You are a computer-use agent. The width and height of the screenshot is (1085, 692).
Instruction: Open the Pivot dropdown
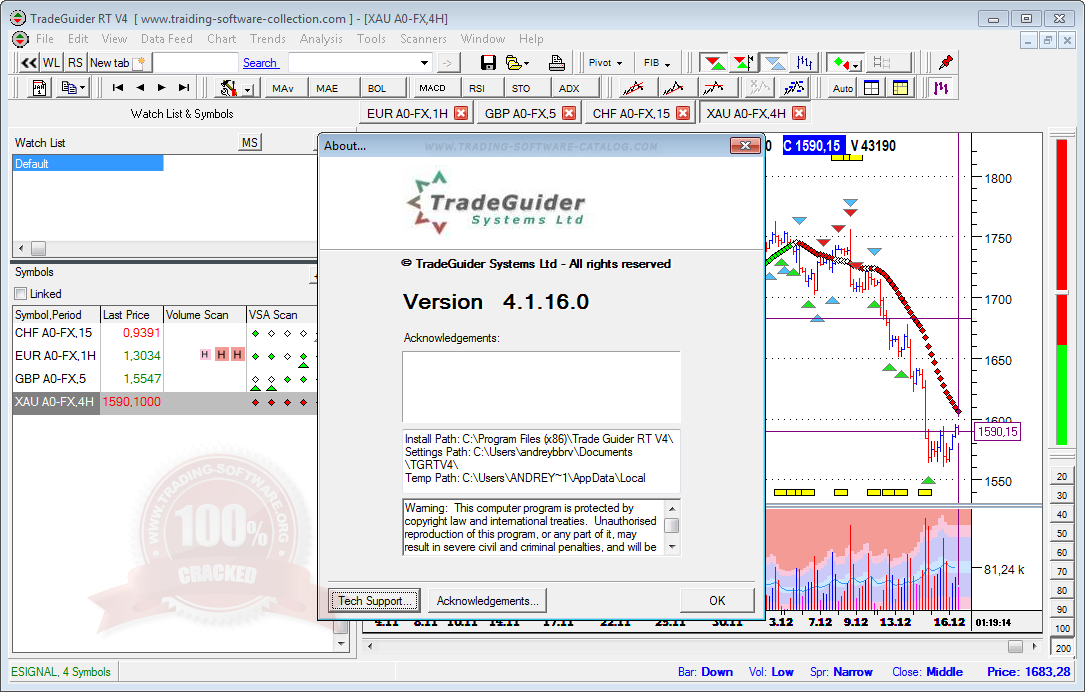606,62
